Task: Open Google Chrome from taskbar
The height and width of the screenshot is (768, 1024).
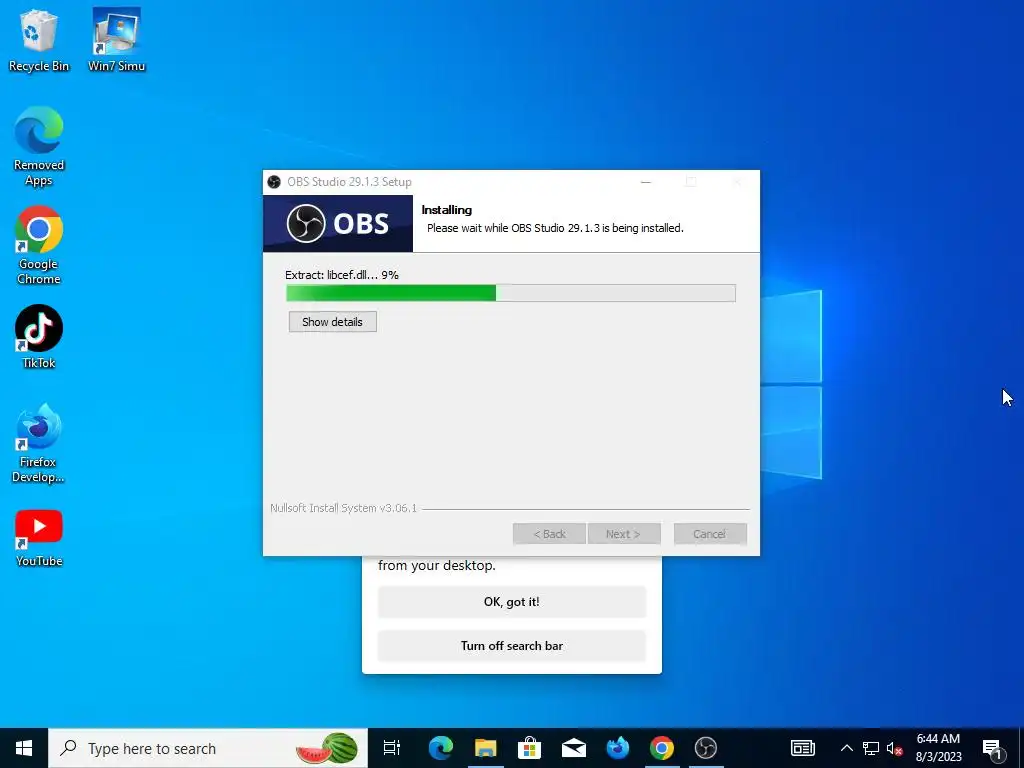Action: click(x=662, y=748)
